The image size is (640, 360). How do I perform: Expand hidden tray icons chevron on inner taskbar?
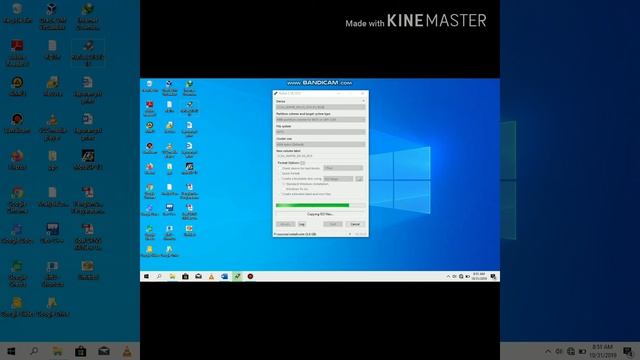(x=448, y=276)
